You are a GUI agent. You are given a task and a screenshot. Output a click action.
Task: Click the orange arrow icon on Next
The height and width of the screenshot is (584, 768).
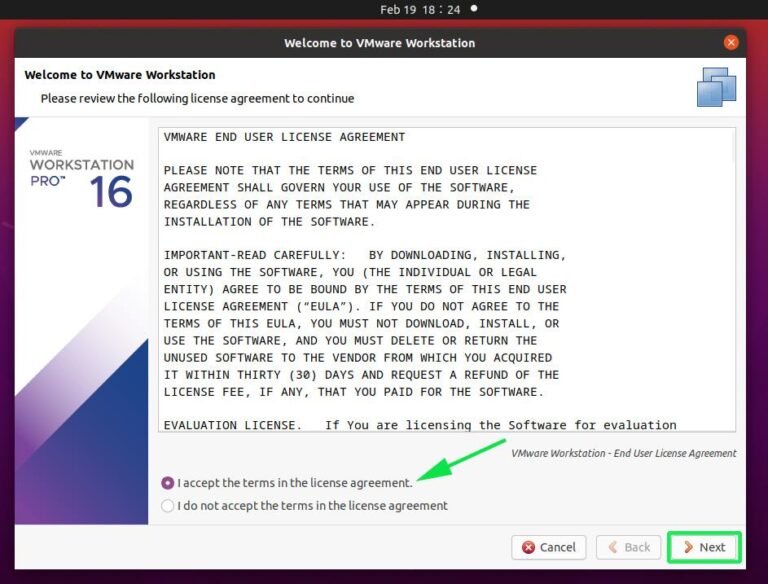click(x=688, y=547)
